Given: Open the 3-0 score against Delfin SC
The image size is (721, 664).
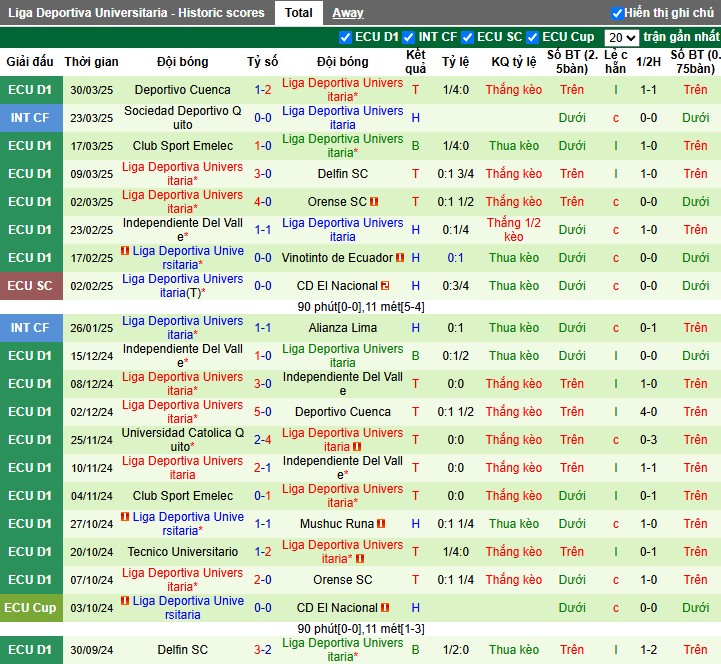Looking at the screenshot, I should 263,174.
